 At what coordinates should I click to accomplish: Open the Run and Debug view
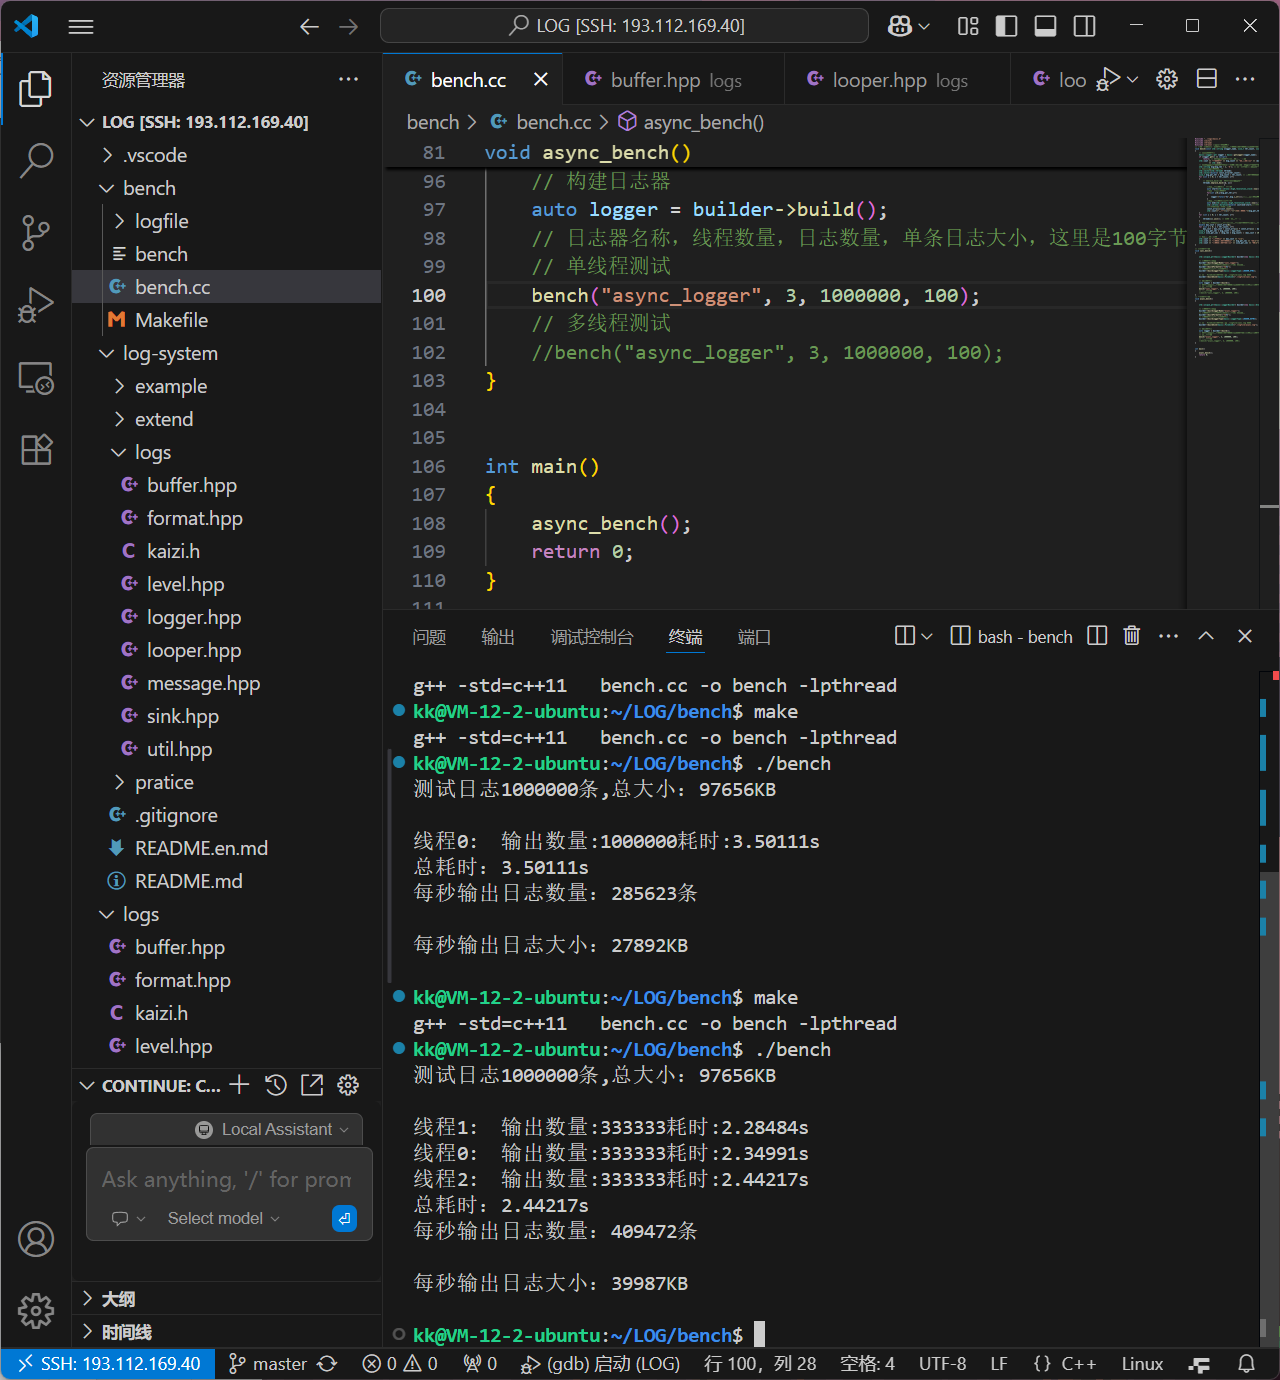36,305
